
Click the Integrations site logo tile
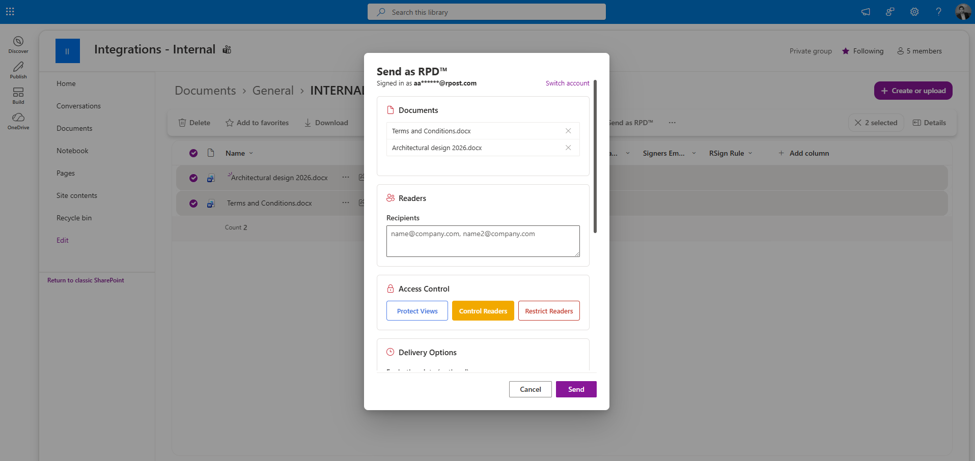[x=67, y=51]
